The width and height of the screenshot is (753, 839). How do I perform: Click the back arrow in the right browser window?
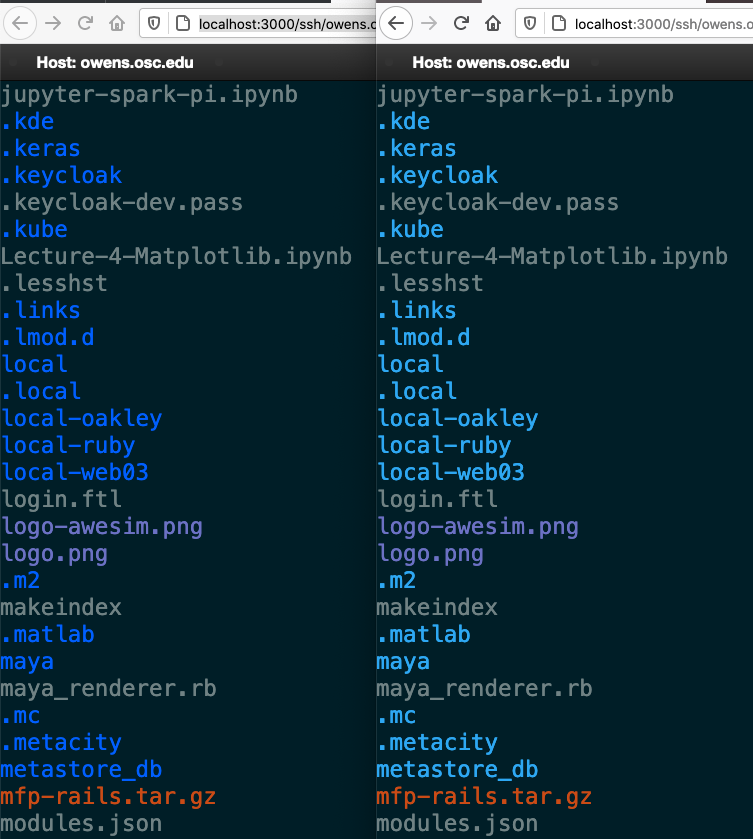396,22
